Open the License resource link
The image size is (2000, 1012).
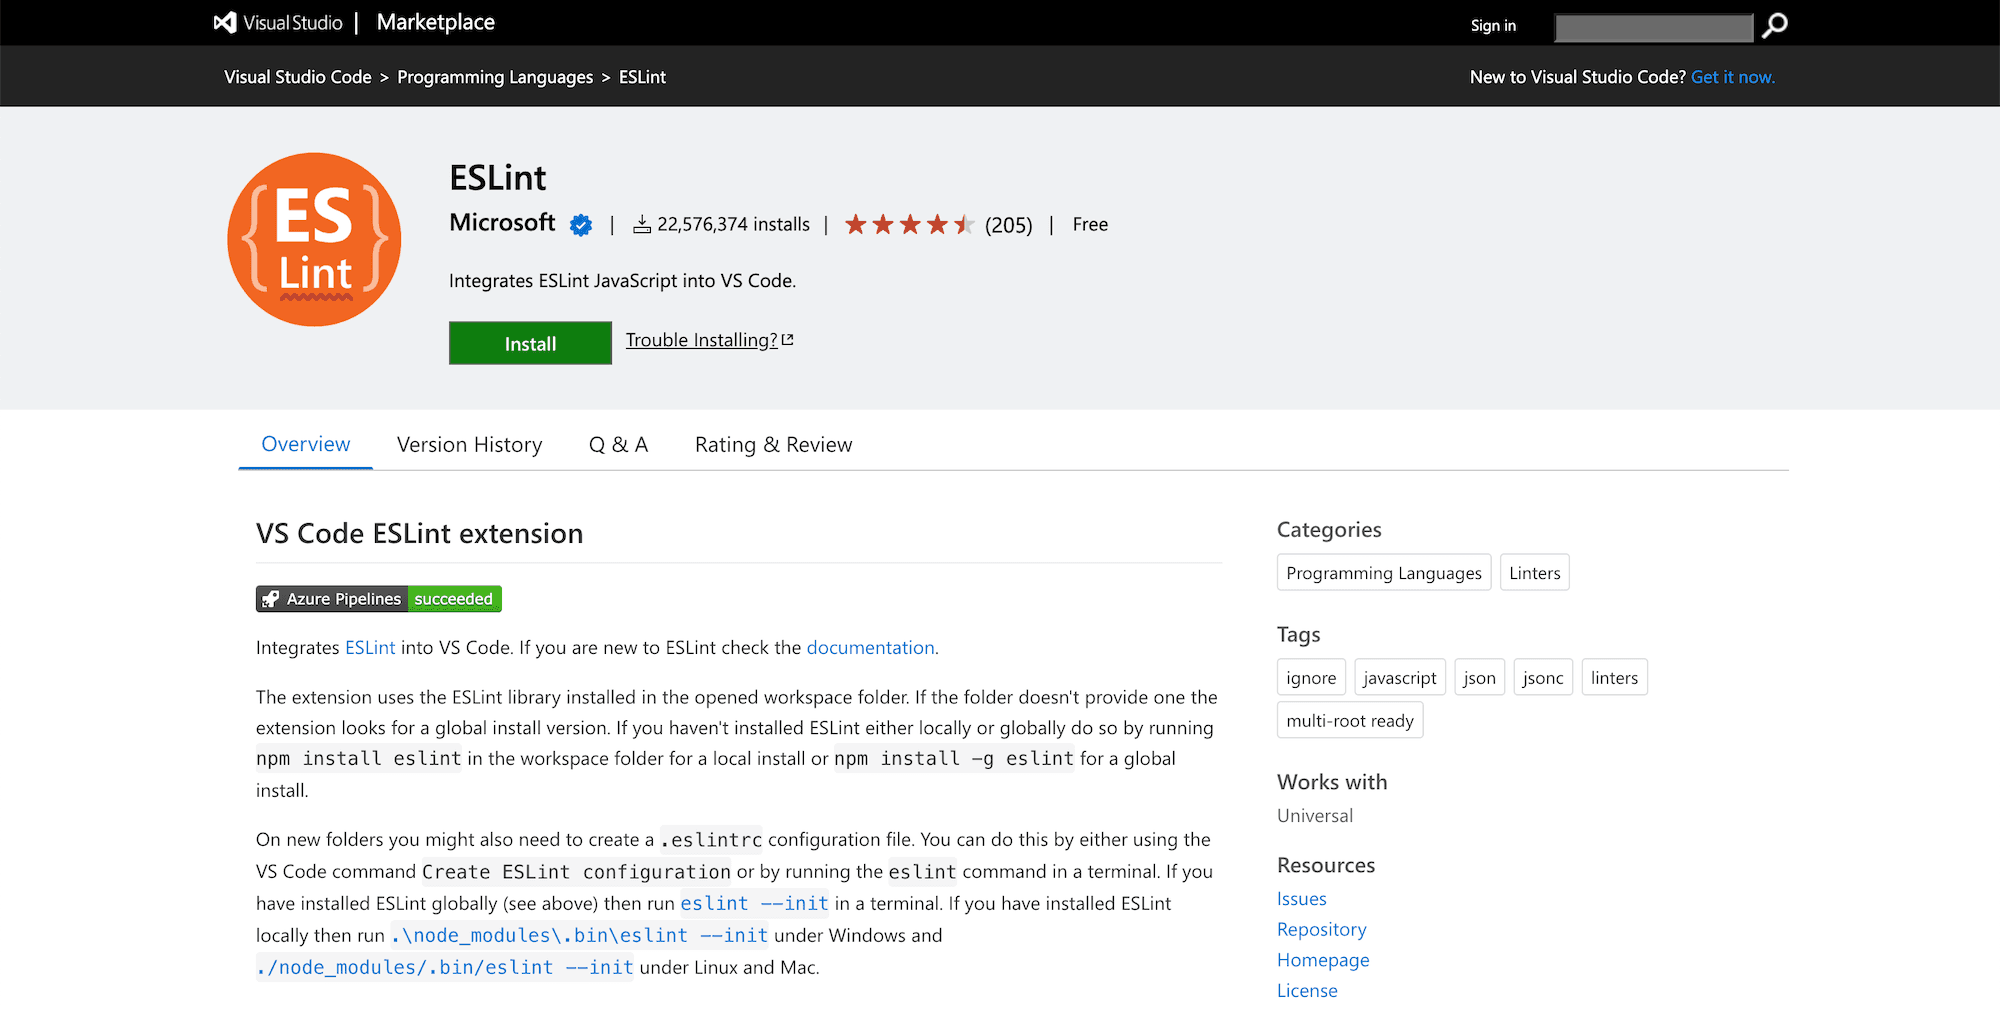click(x=1307, y=991)
